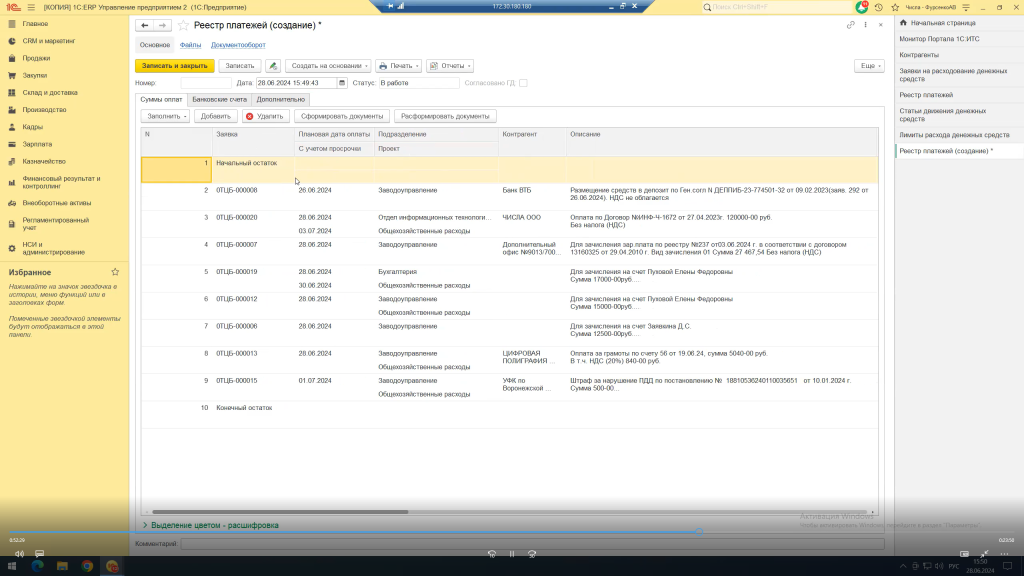Switch to the Дополнительно tab

[280, 100]
